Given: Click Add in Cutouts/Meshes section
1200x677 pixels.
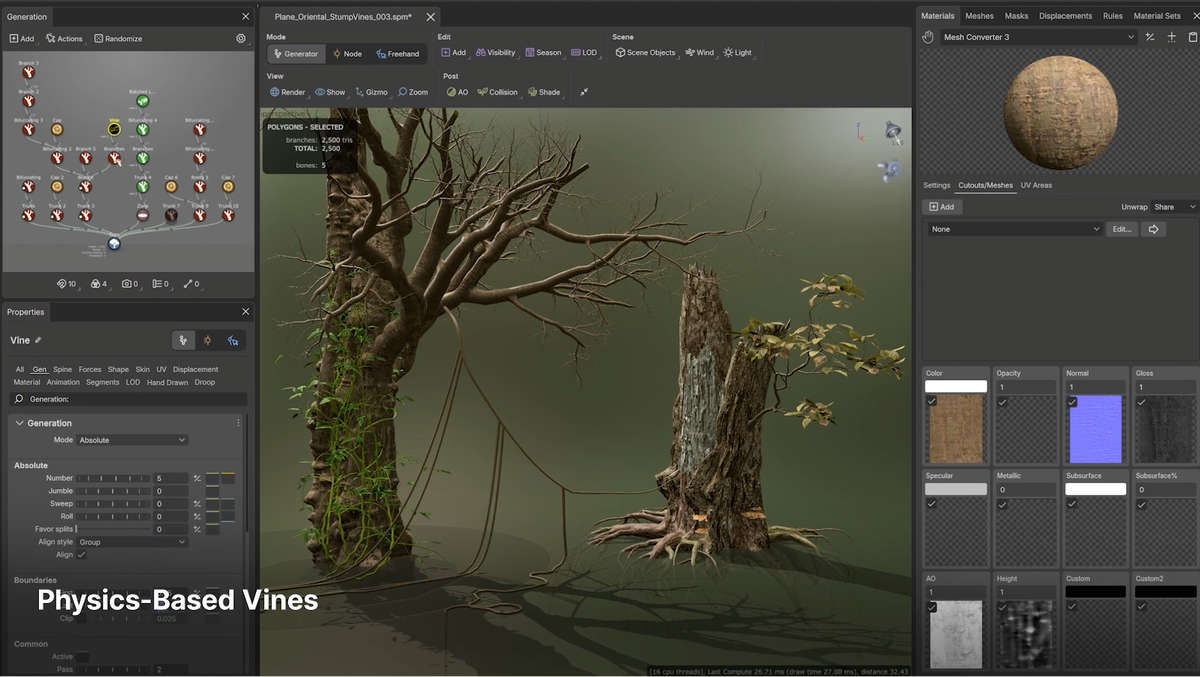Looking at the screenshot, I should 941,207.
